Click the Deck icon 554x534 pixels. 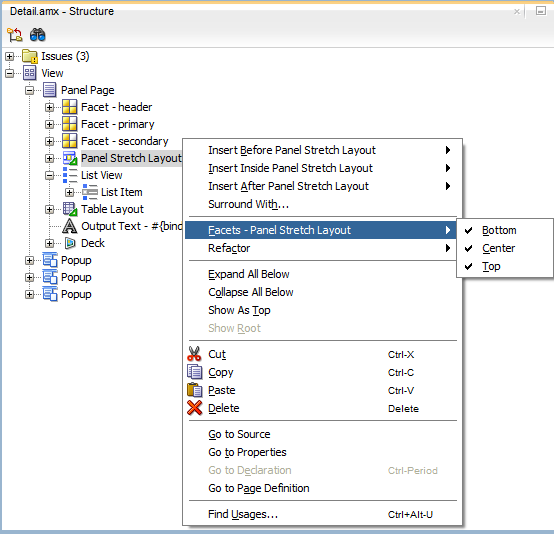[70, 243]
